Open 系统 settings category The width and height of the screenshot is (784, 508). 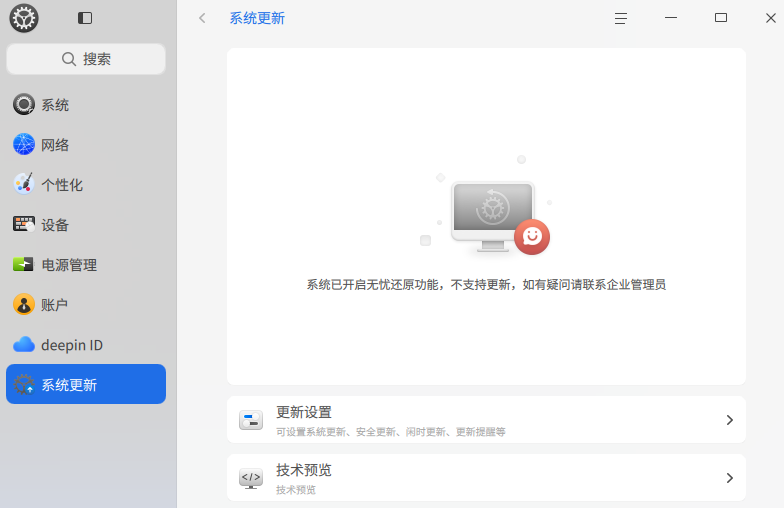pos(86,104)
